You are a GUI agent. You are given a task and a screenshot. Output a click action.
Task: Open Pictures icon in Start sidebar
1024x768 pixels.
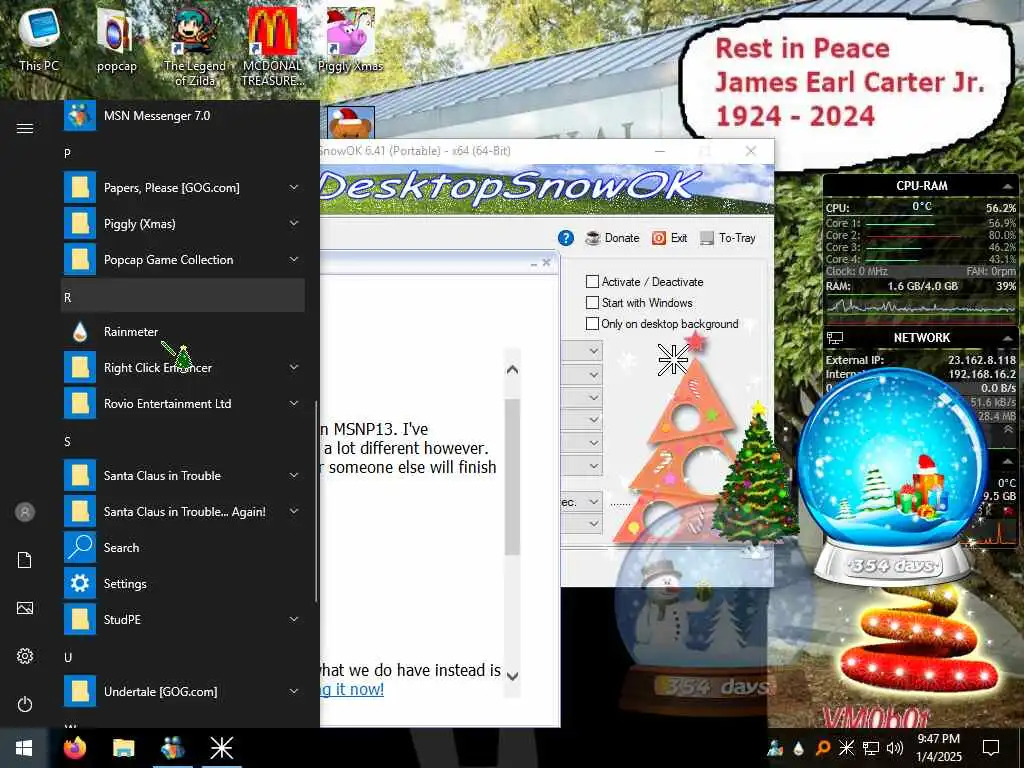[25, 608]
